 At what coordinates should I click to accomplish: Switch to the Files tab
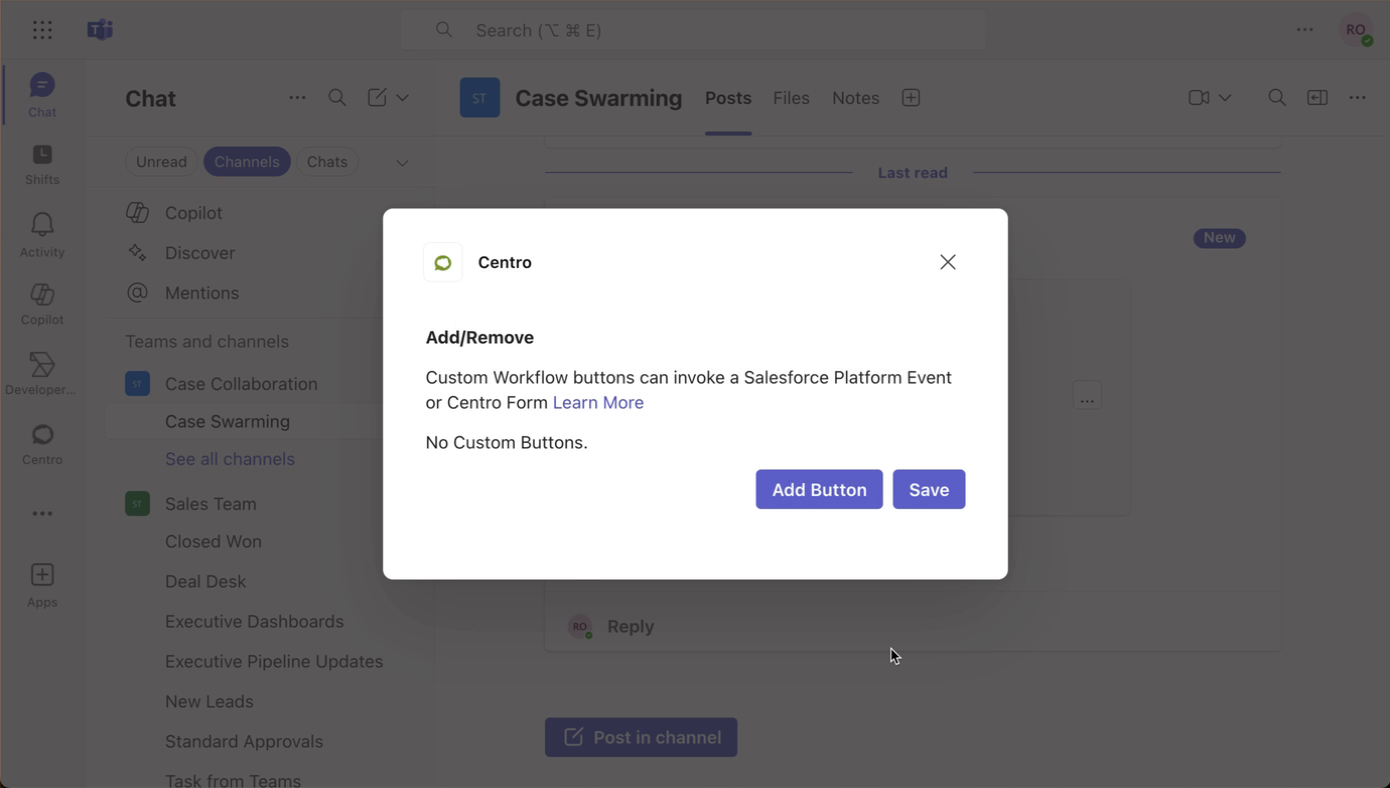coord(791,98)
